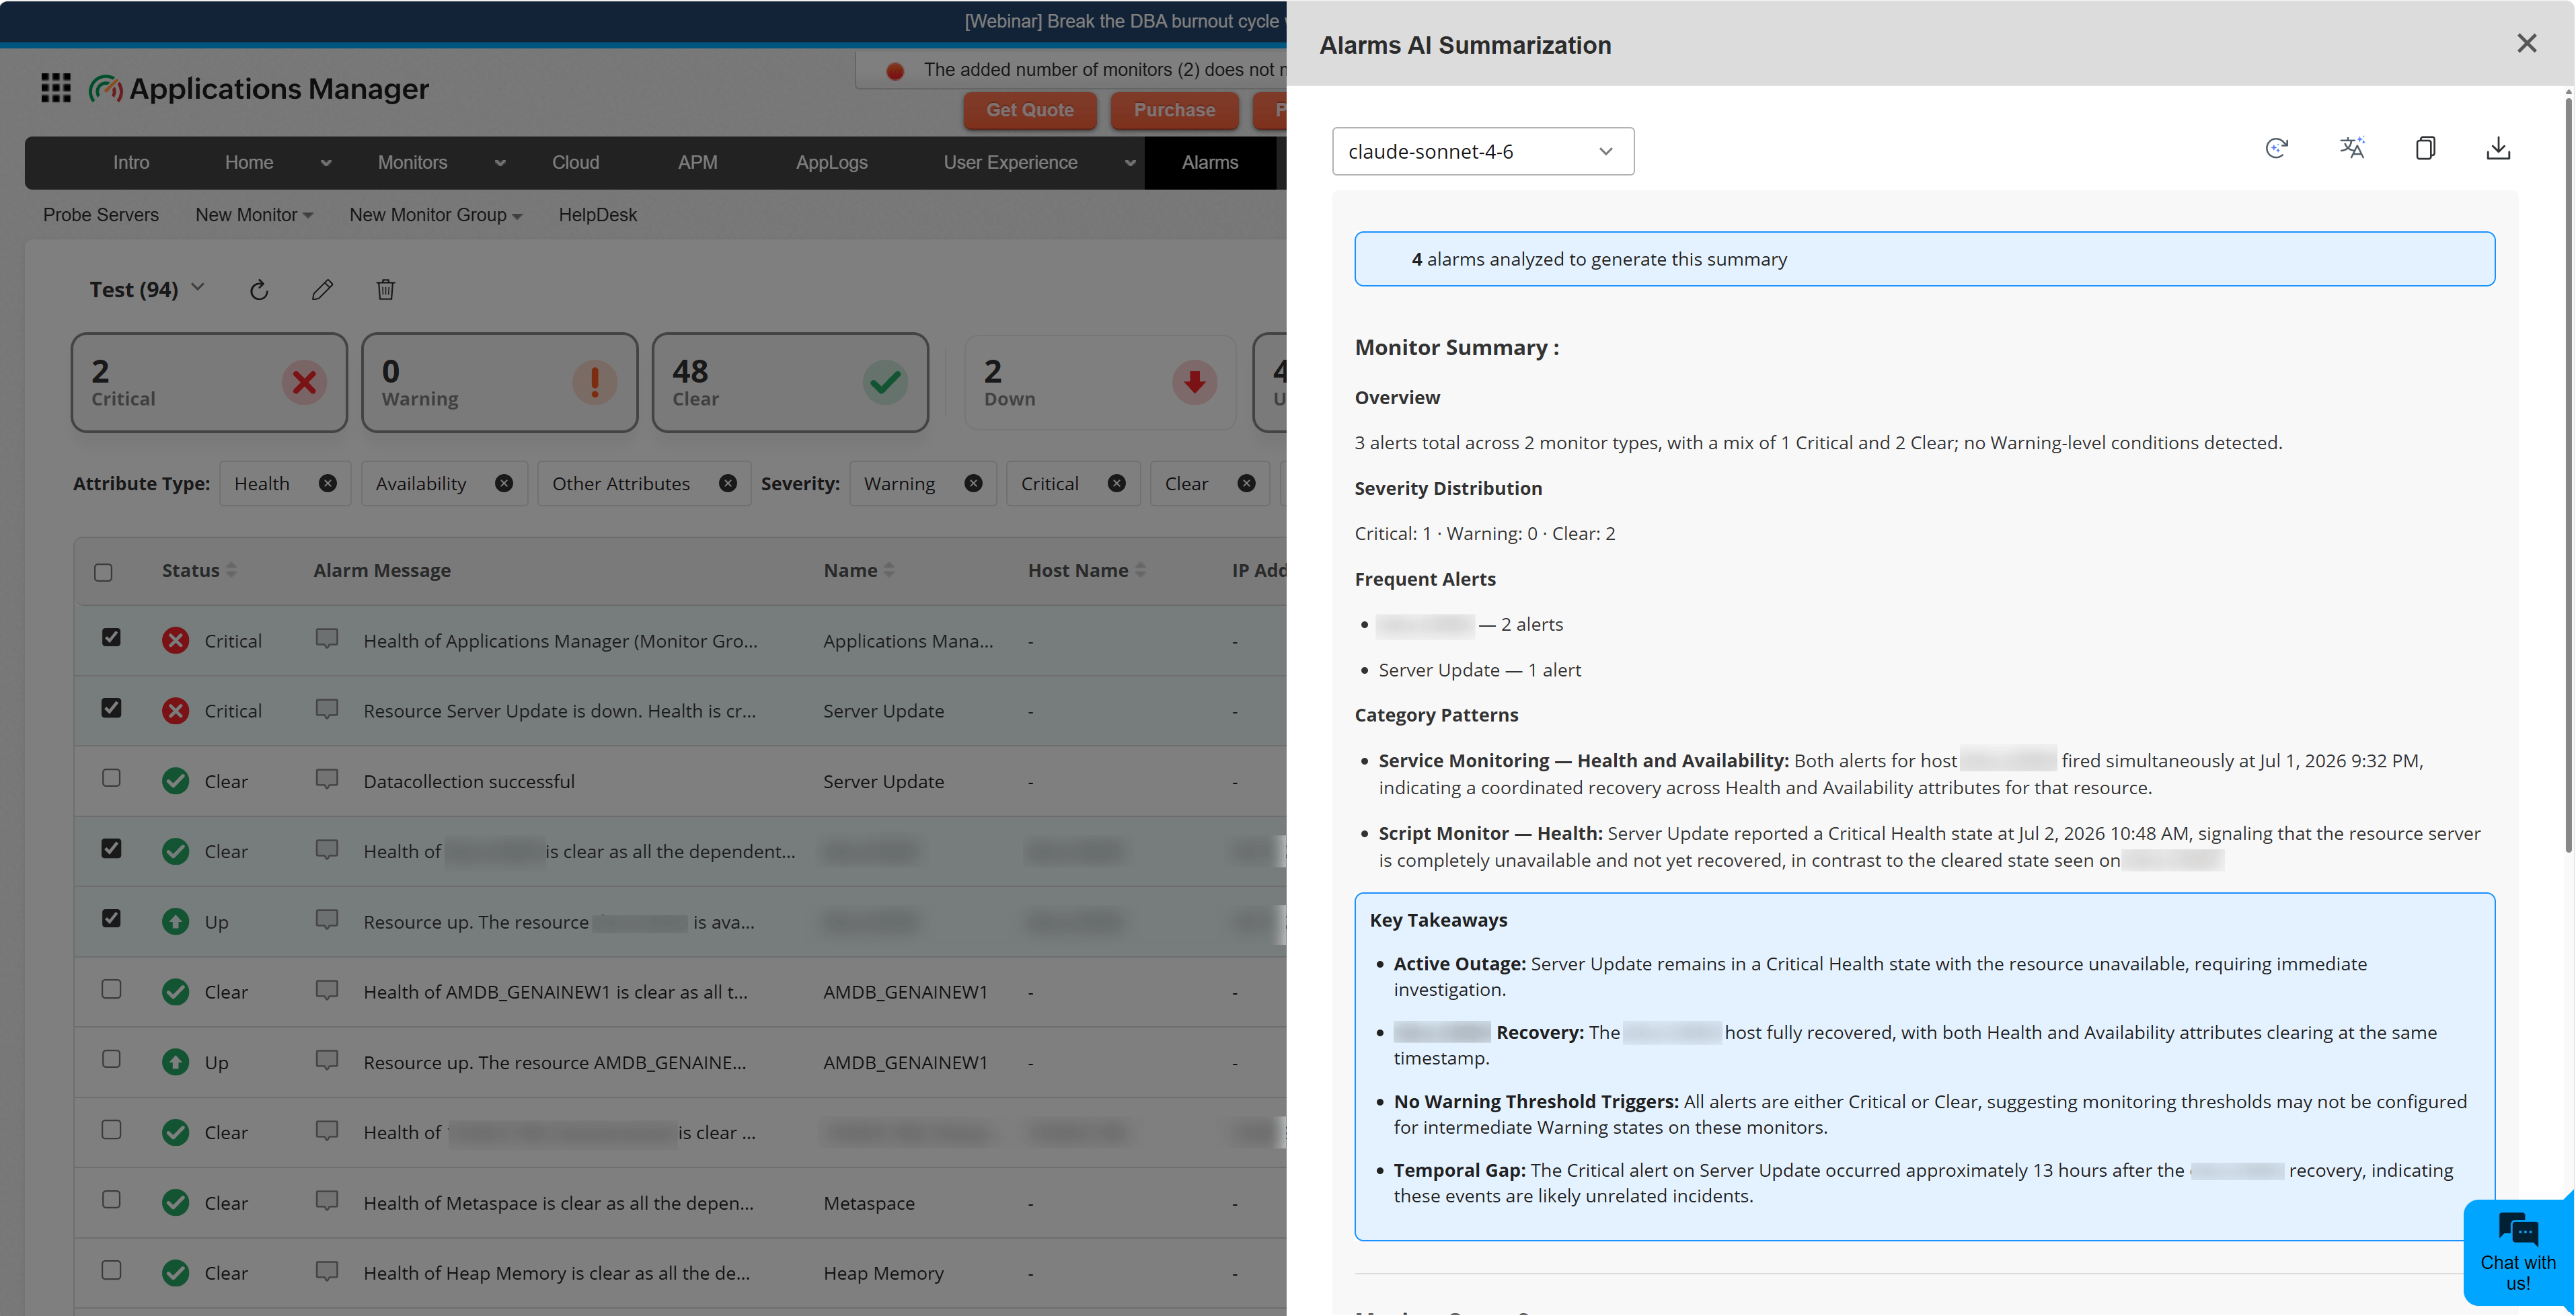The height and width of the screenshot is (1316, 2576).
Task: Expand the Home menu arrow
Action: (326, 163)
